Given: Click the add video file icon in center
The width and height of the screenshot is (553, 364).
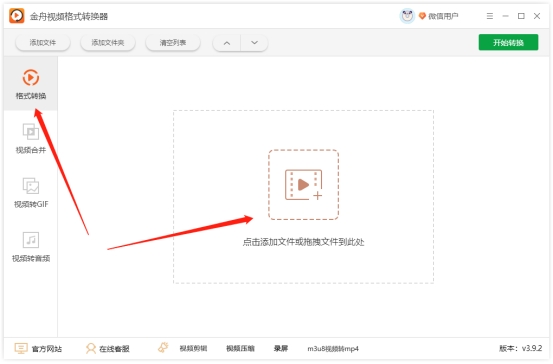Looking at the screenshot, I should tap(303, 184).
